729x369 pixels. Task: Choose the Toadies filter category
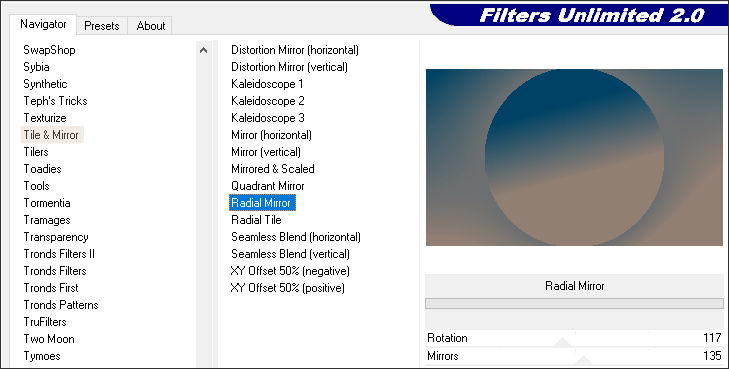point(42,169)
